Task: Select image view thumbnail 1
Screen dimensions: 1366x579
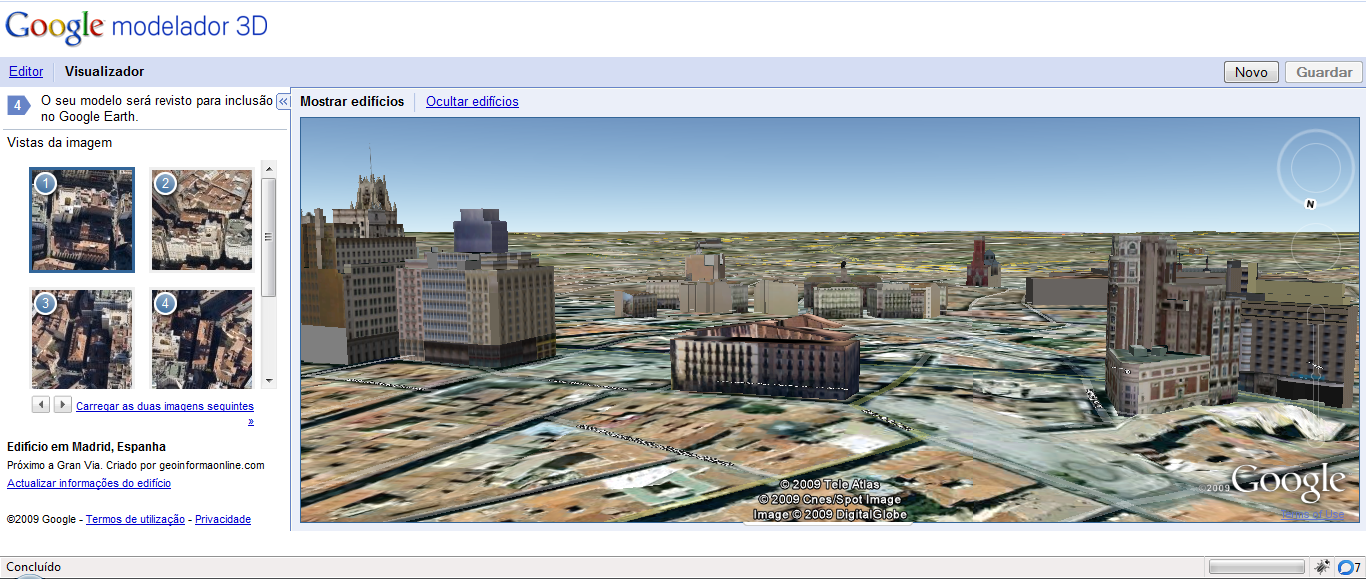Action: (x=82, y=220)
